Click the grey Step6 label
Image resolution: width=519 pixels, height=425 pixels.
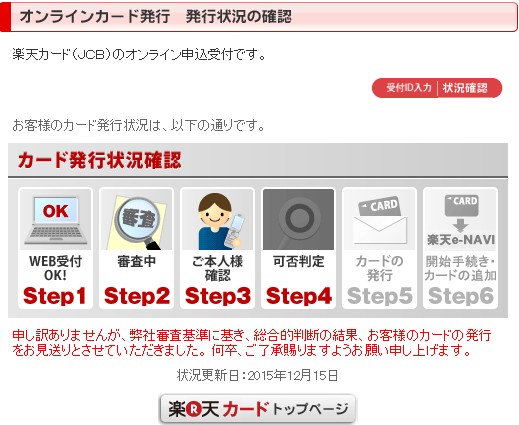pyautogui.click(x=461, y=296)
